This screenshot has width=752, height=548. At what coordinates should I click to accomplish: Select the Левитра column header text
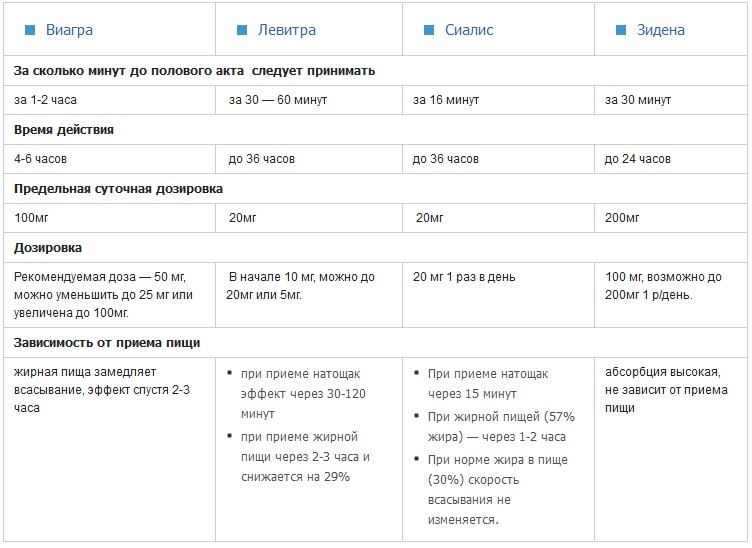click(287, 30)
